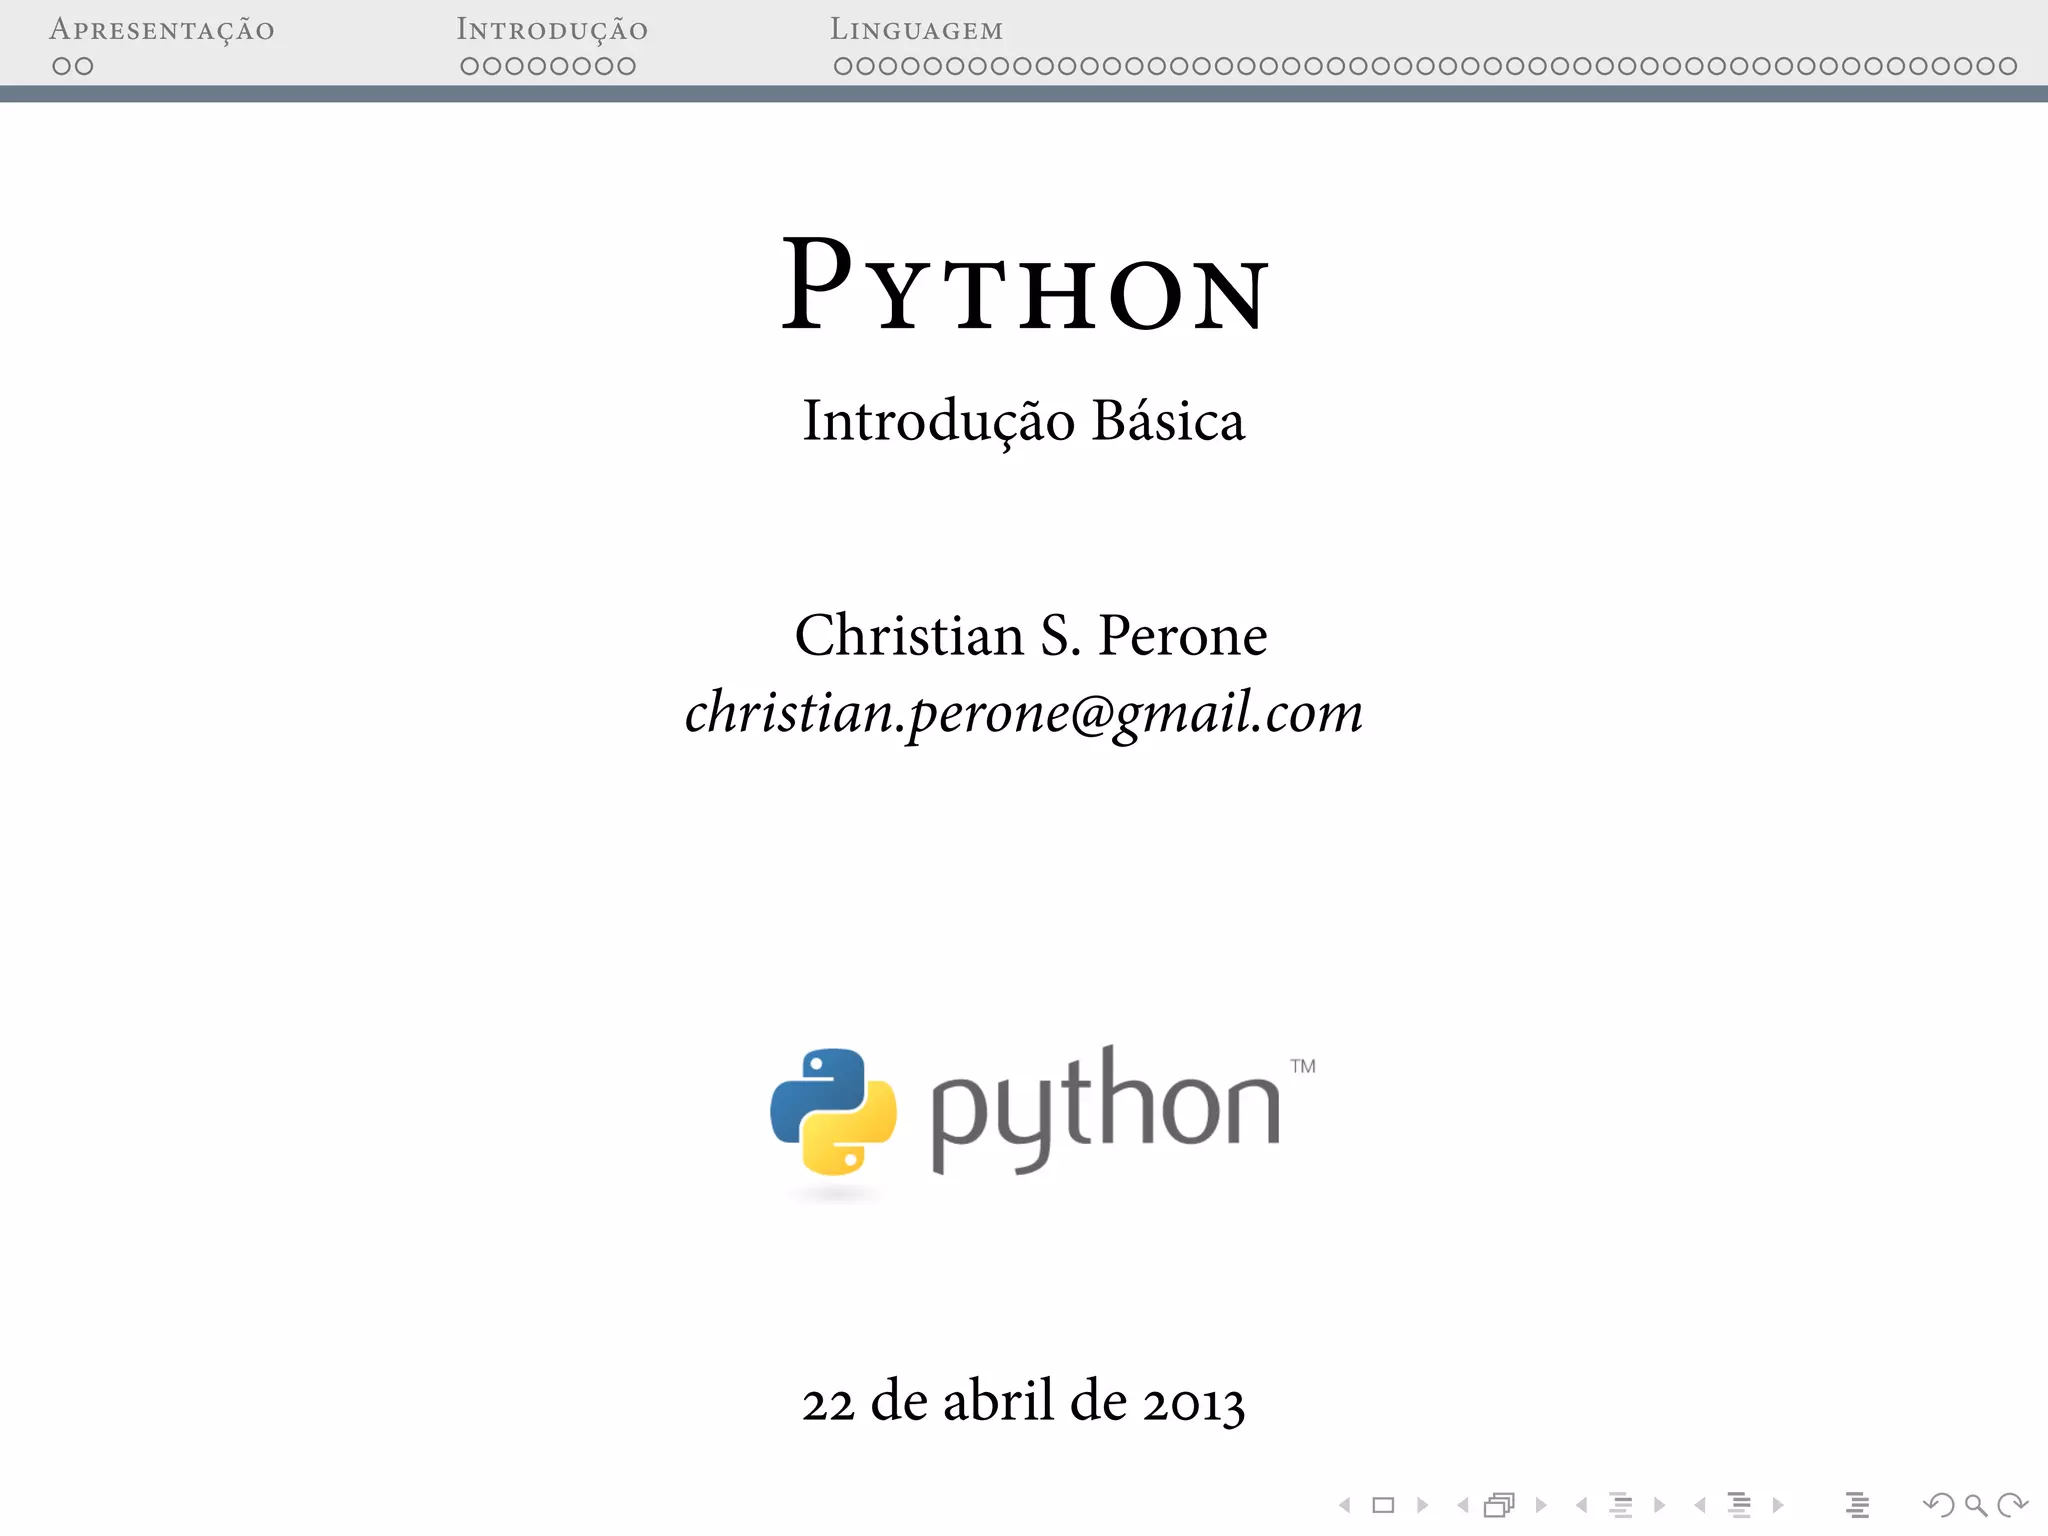Click the section navigation lines icon
Screen dimensions: 2048x1536
(1740, 1505)
